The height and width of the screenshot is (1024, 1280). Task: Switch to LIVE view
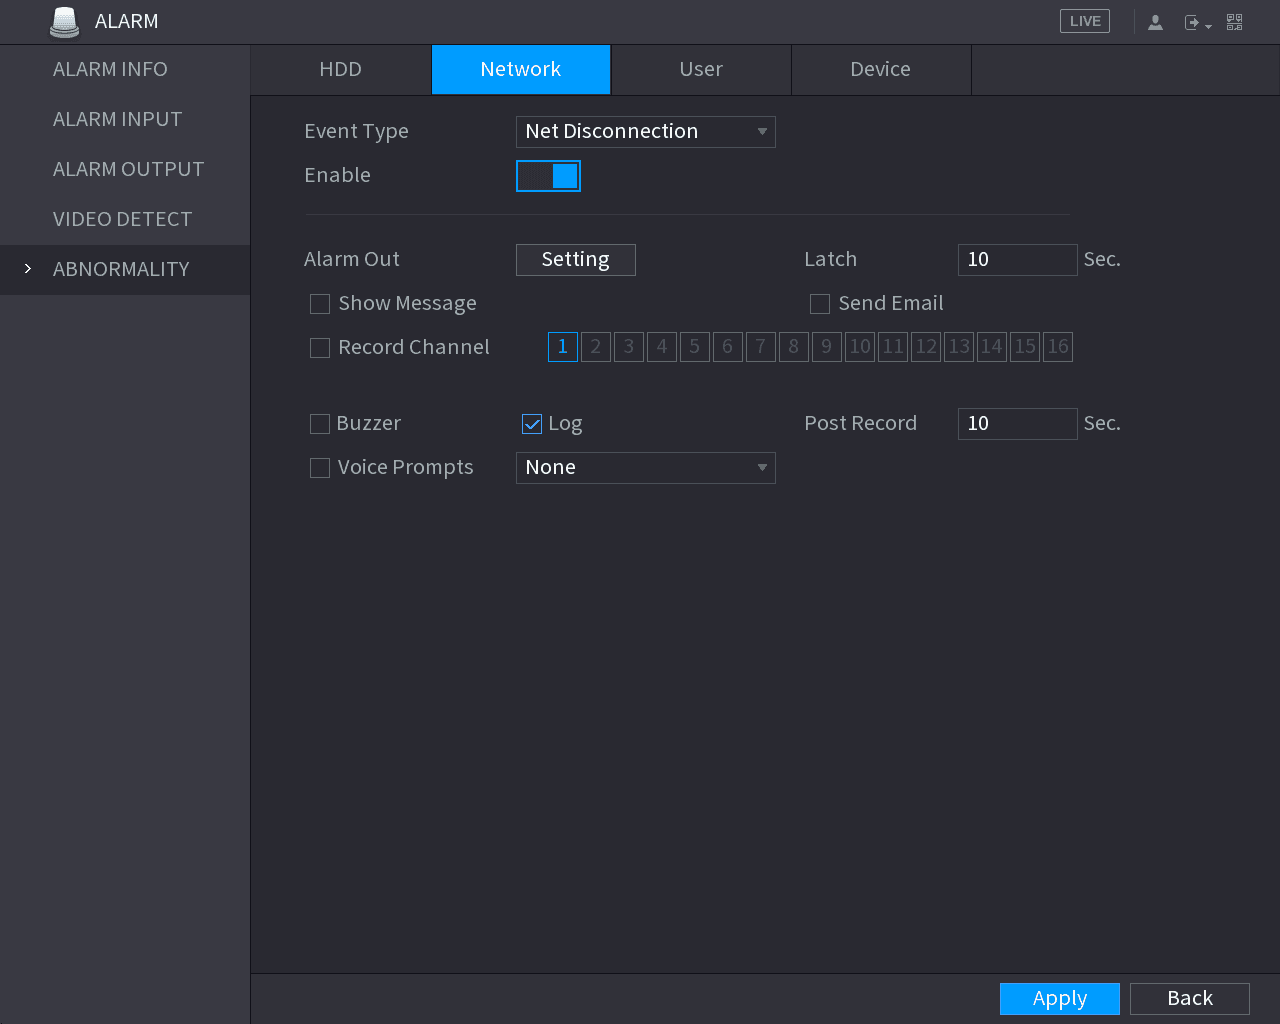1085,21
